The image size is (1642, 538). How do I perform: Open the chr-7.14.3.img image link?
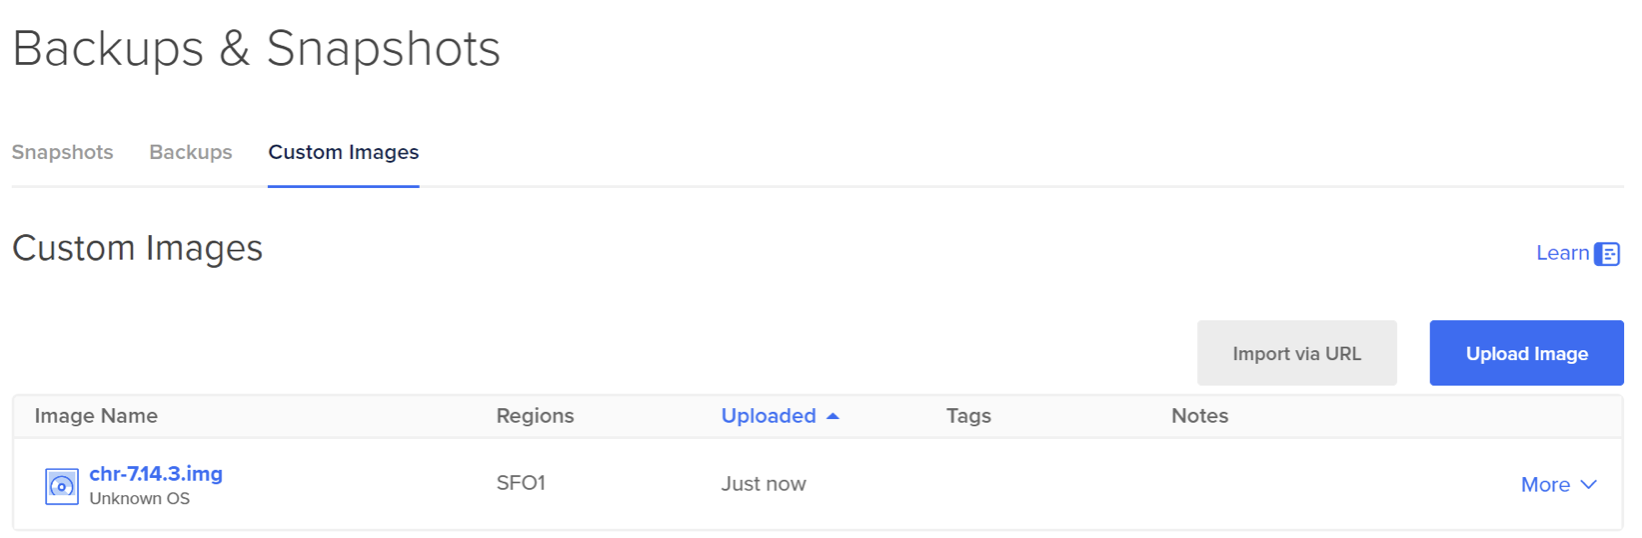156,474
